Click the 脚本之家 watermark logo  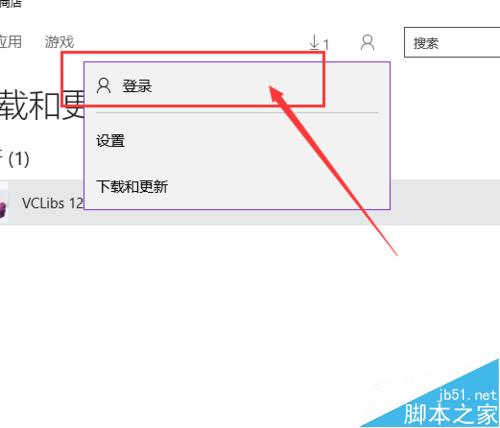pyautogui.click(x=451, y=414)
